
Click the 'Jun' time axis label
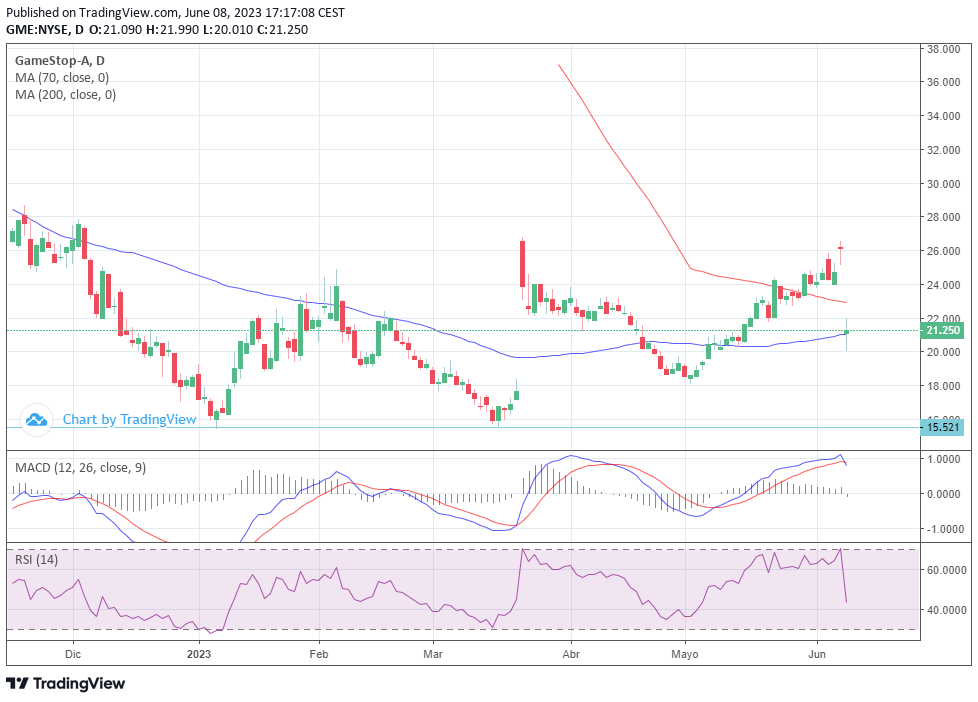[817, 654]
